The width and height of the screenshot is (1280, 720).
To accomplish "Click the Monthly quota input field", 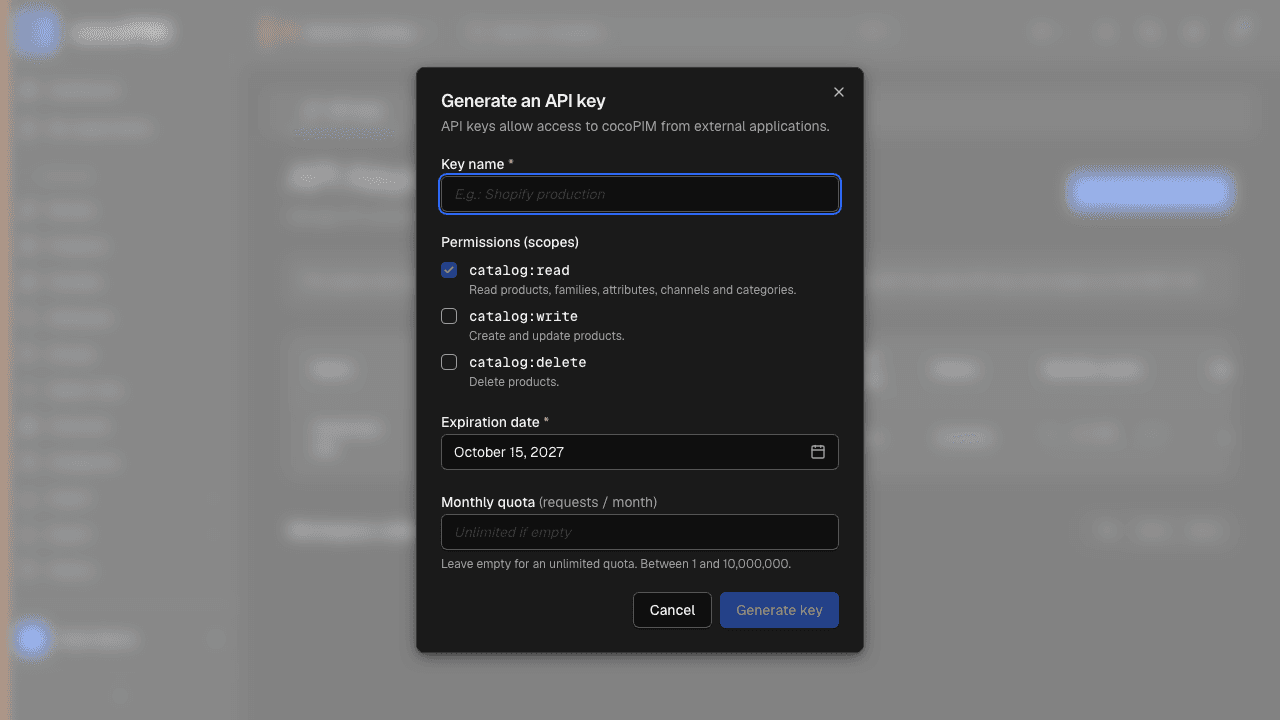I will 640,532.
